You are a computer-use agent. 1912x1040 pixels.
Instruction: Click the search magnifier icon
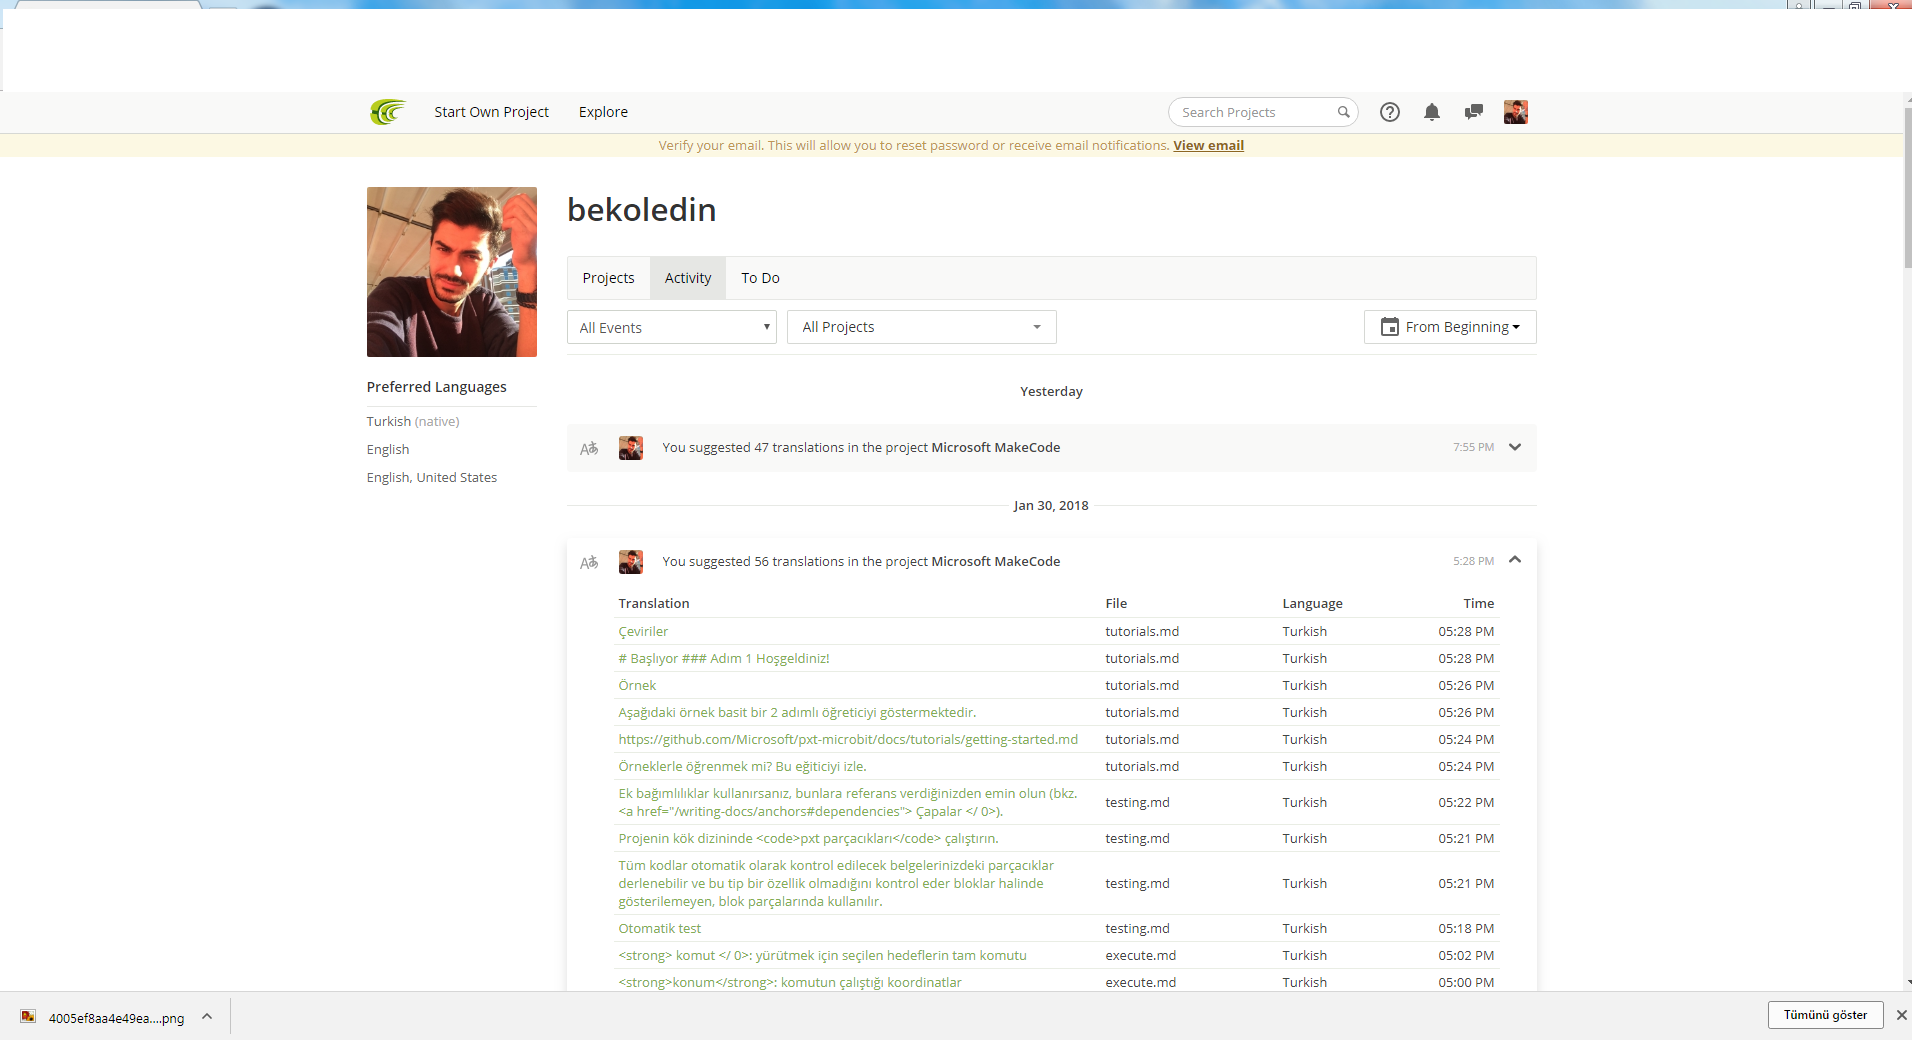[x=1343, y=112]
